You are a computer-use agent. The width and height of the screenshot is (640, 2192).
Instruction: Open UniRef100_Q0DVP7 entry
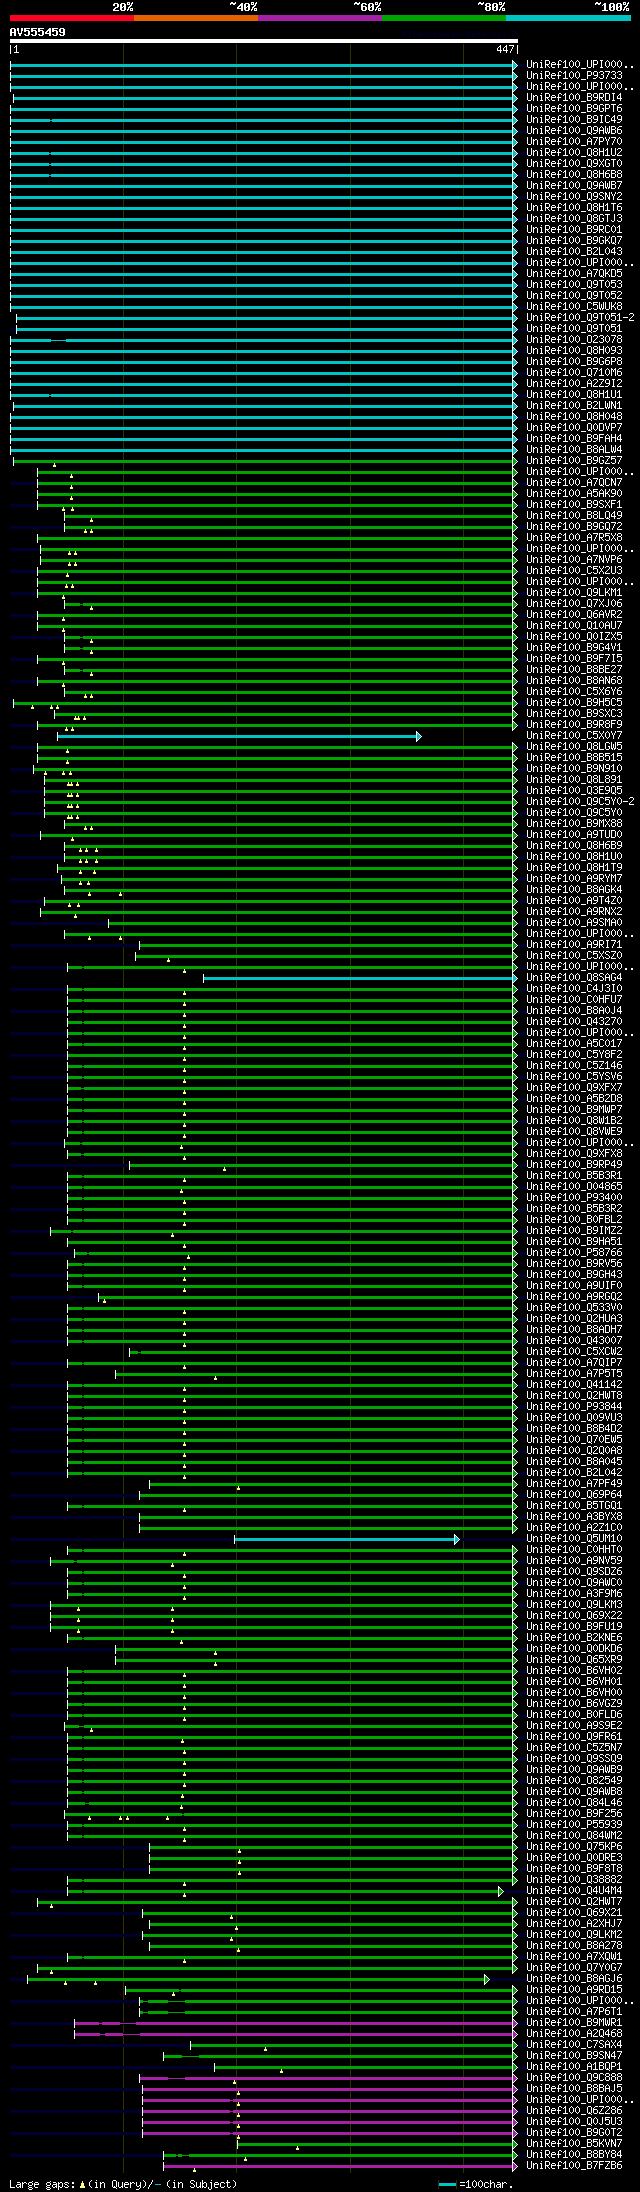574,427
